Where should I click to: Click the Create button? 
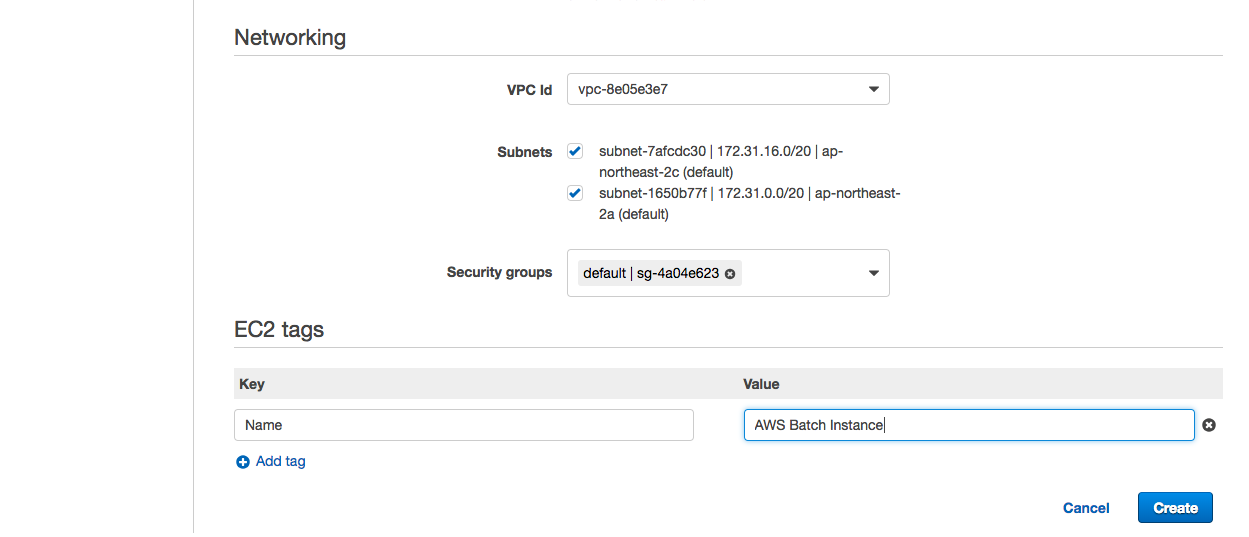1175,508
